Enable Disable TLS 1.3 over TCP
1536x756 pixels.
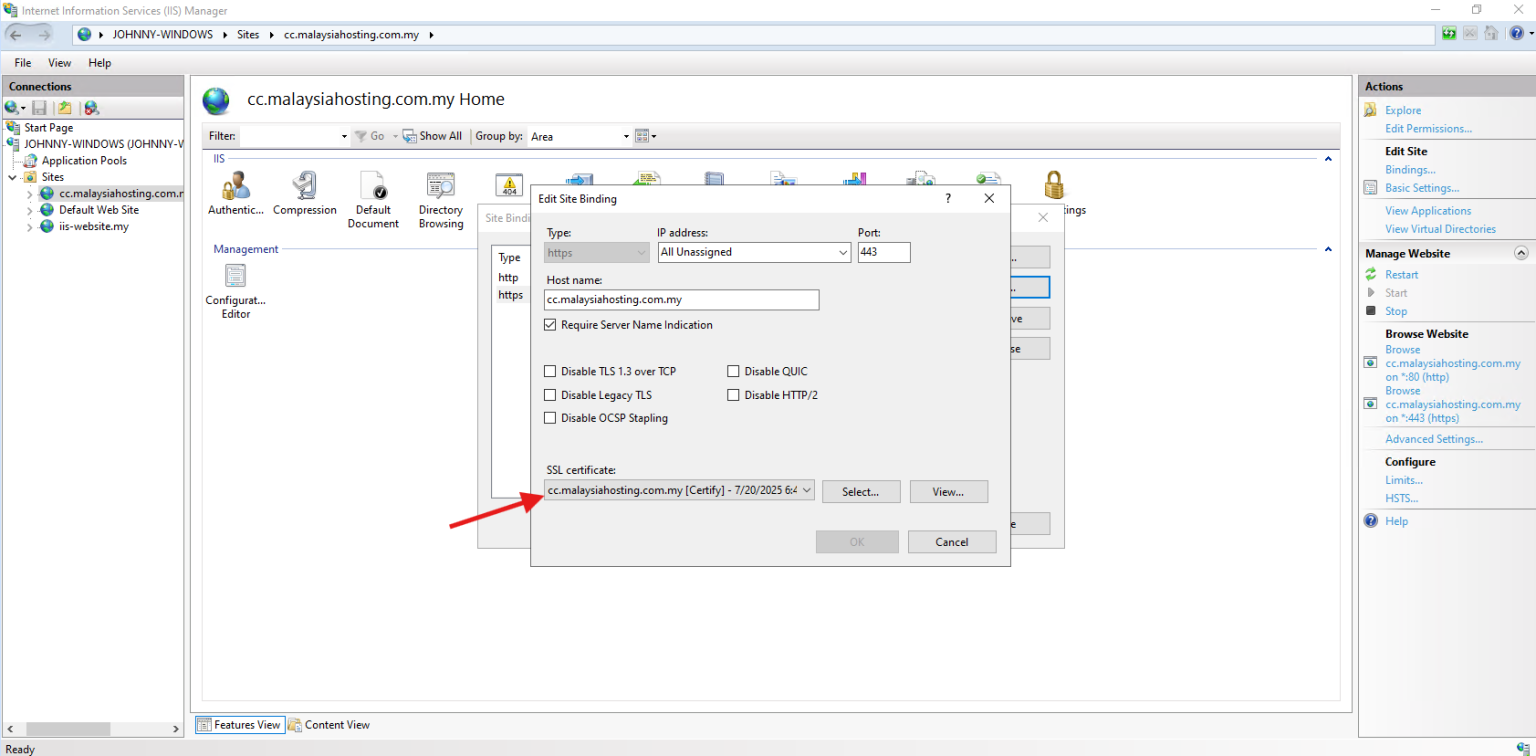click(550, 371)
